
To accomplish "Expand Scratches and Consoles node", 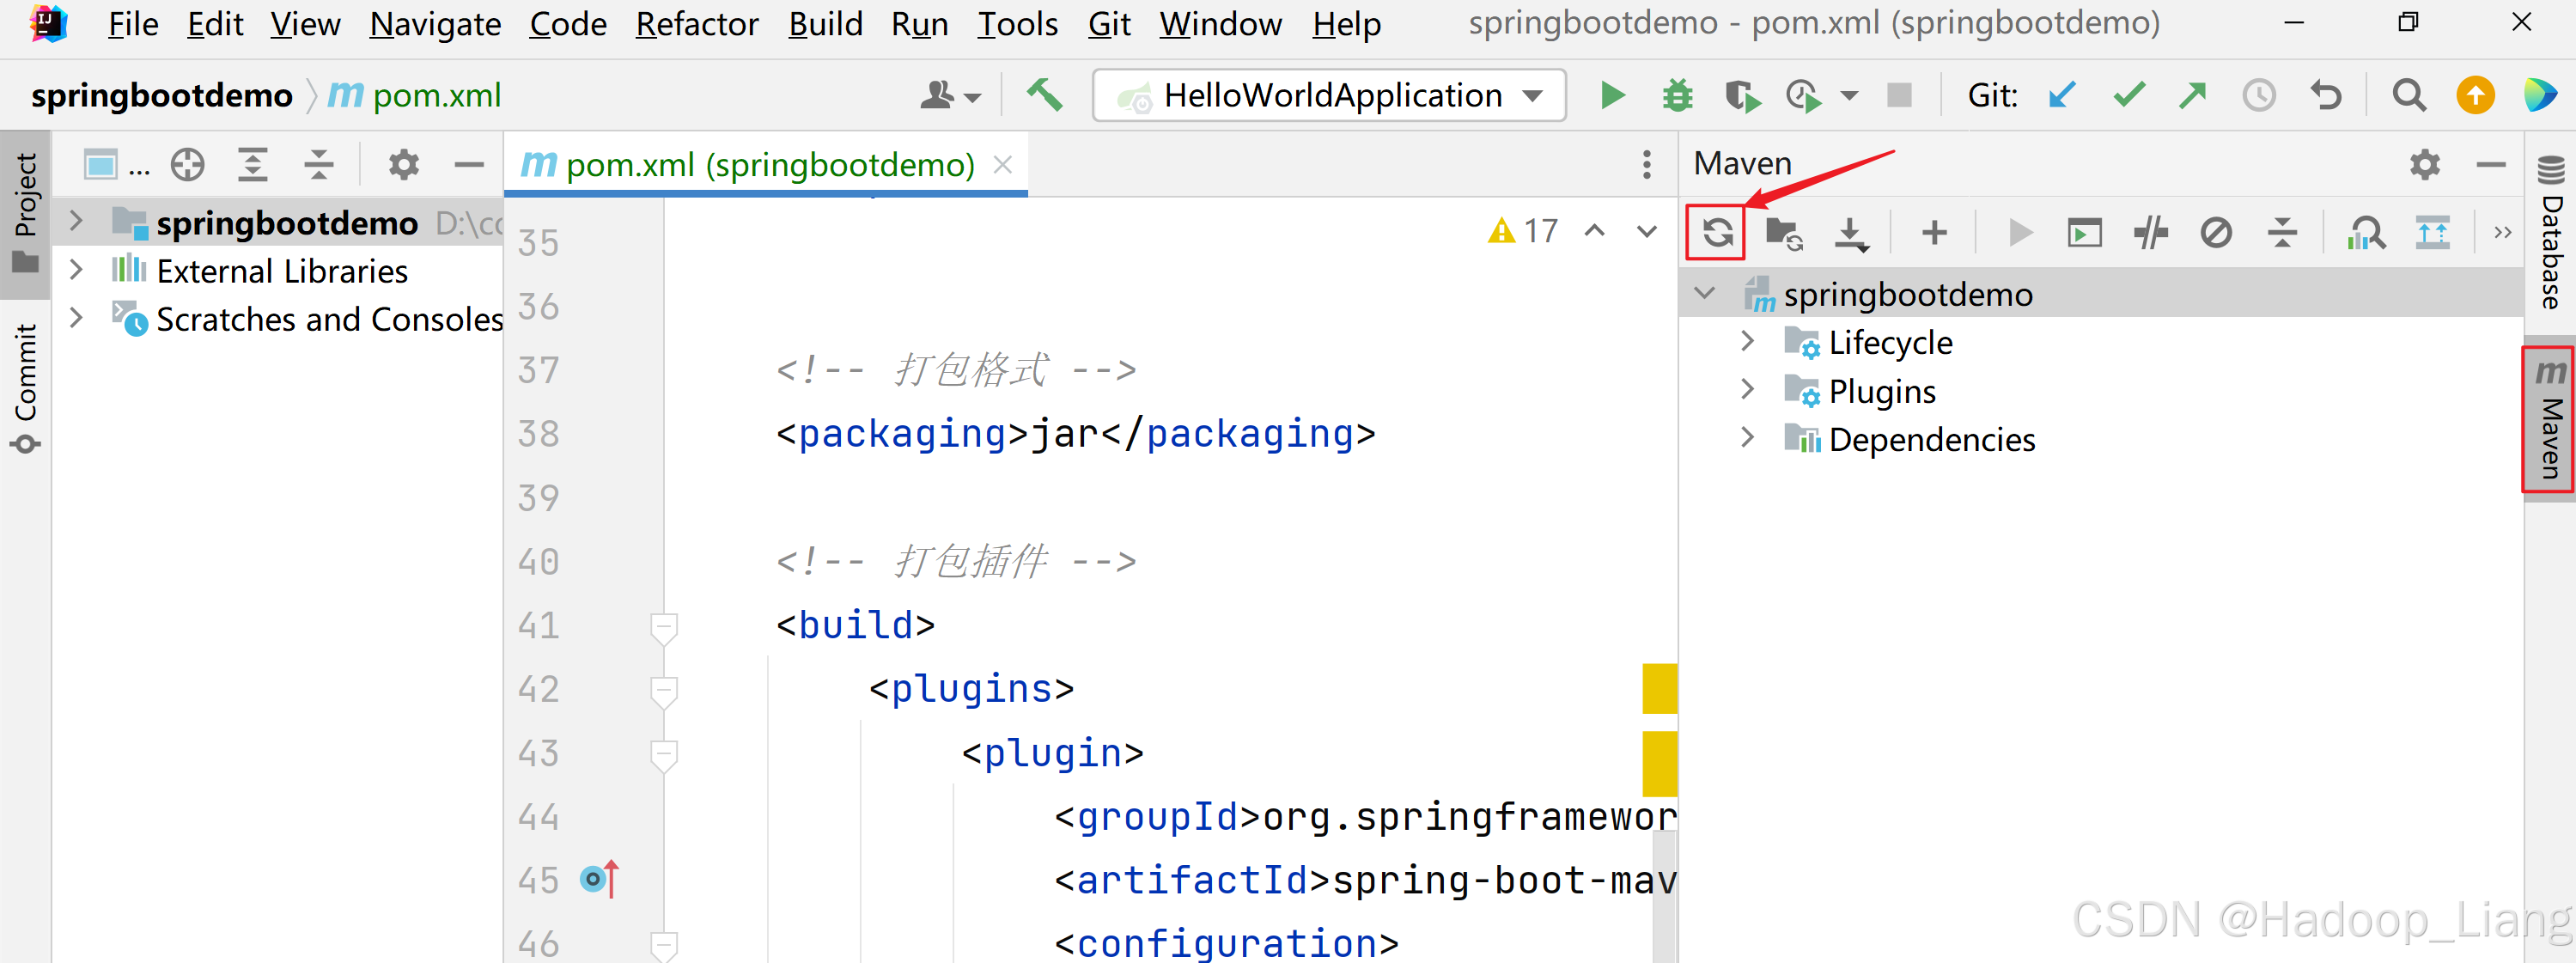I will coord(76,317).
